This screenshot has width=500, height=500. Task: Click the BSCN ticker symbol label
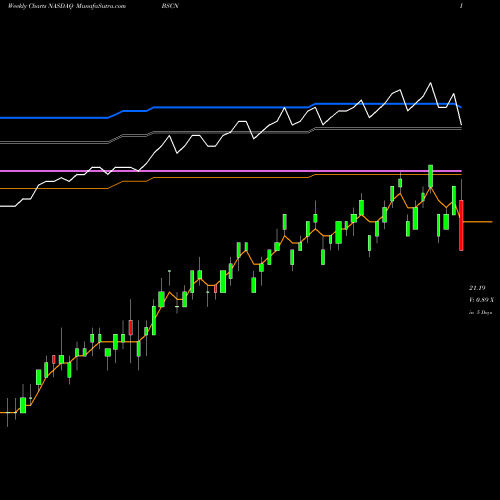170,6
